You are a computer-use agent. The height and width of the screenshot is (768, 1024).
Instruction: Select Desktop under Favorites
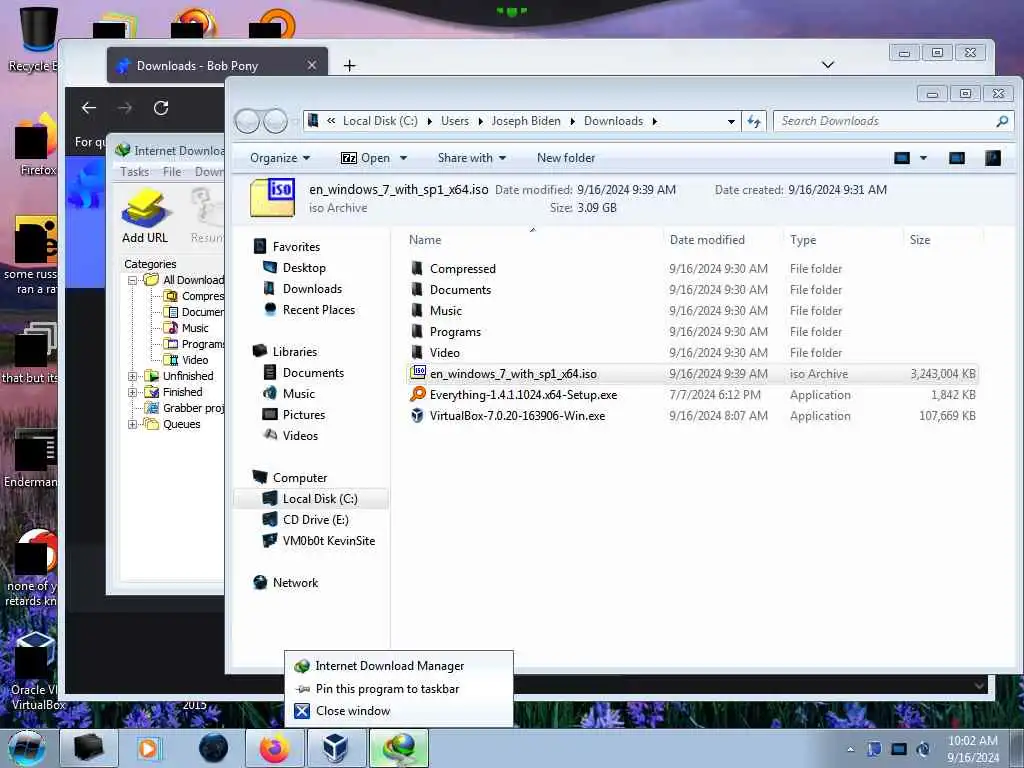click(304, 268)
